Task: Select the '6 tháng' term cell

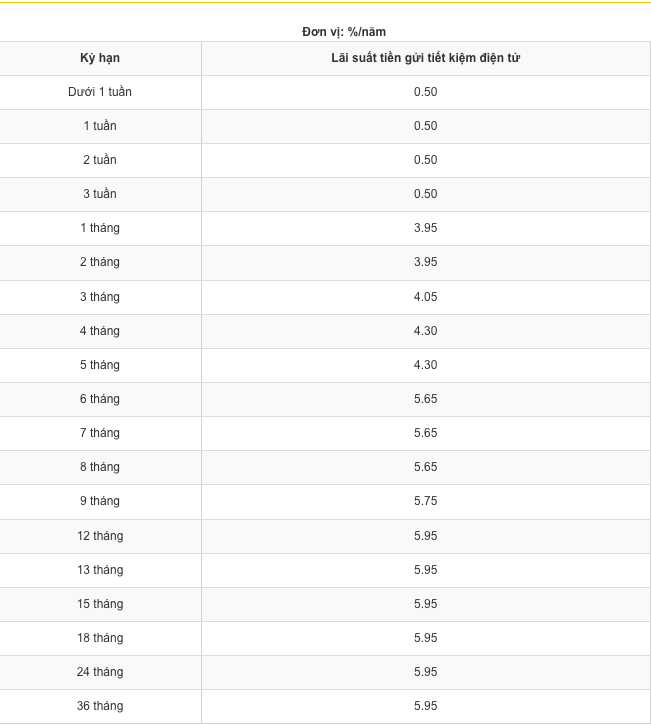Action: (100, 399)
